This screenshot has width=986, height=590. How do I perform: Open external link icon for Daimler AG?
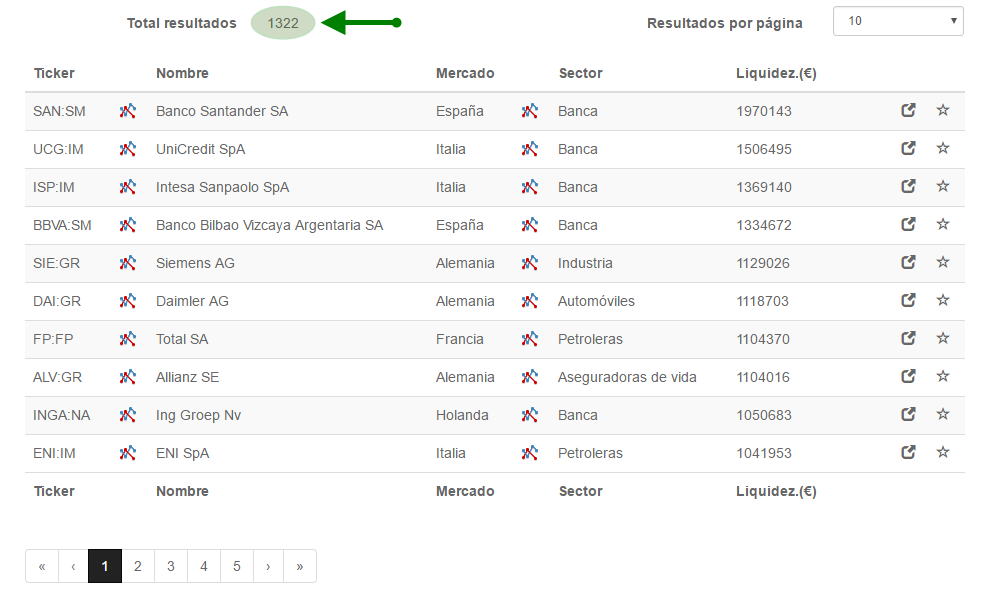tap(908, 301)
